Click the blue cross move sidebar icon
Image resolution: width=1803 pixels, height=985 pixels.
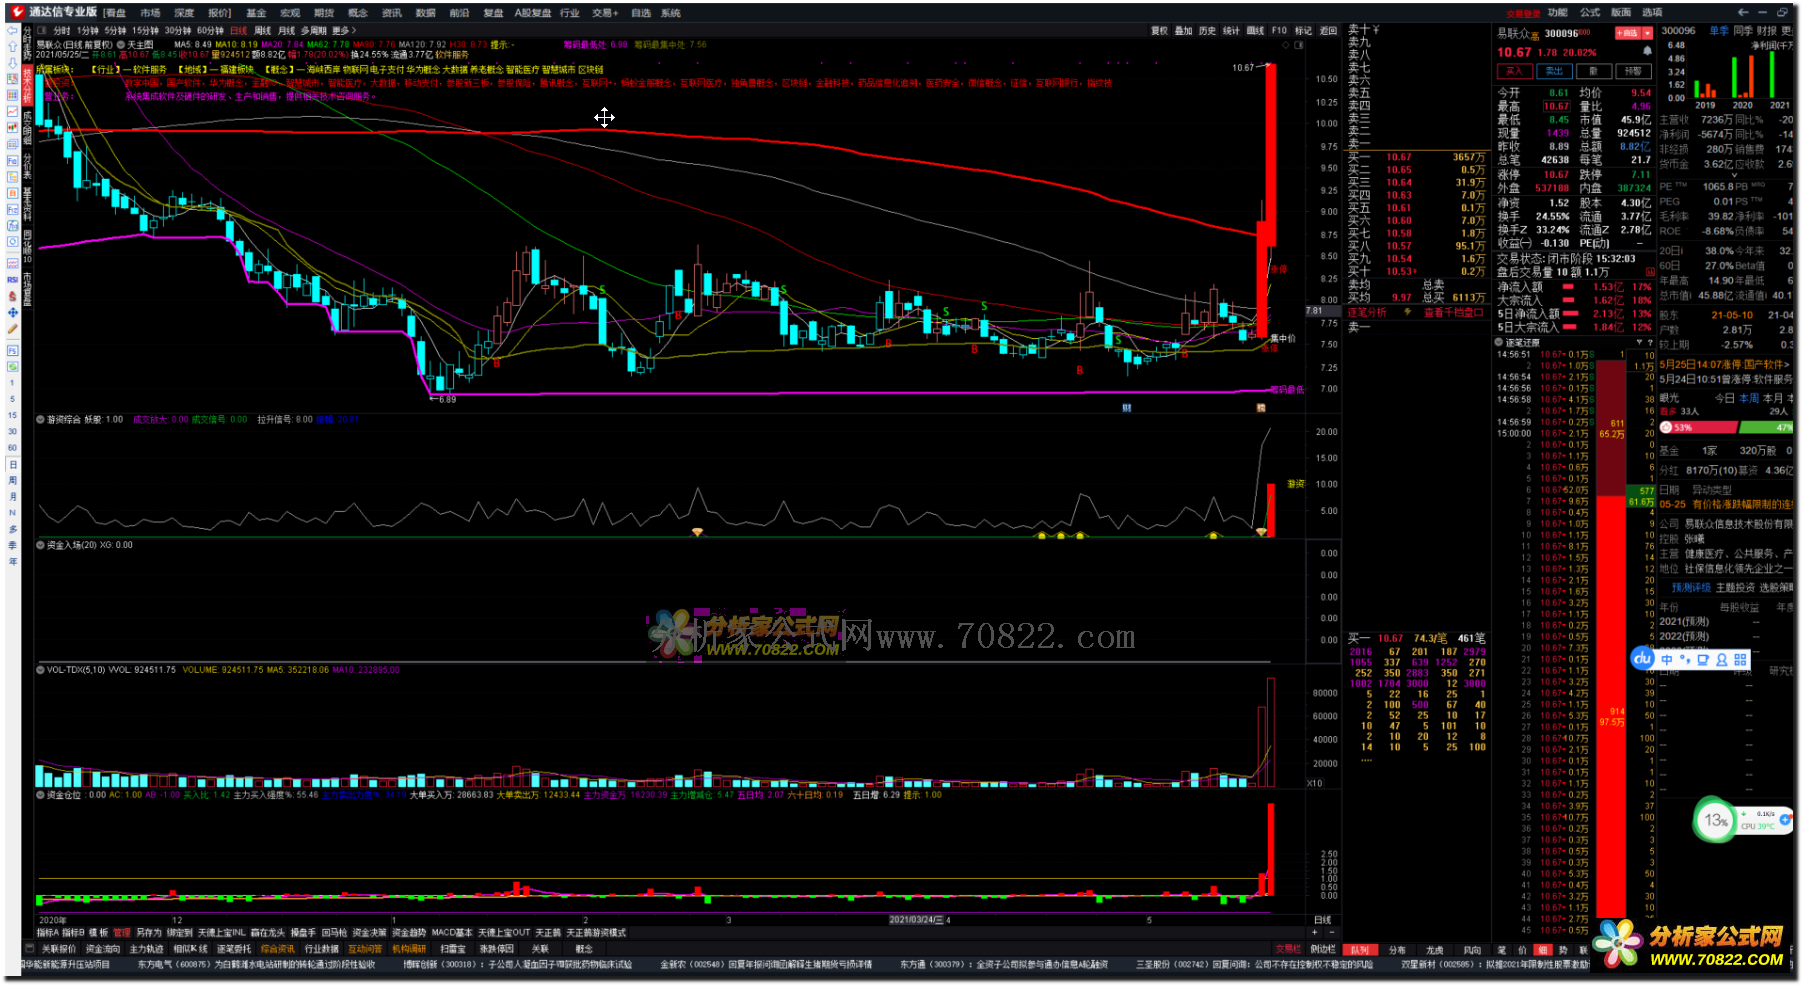click(12, 313)
